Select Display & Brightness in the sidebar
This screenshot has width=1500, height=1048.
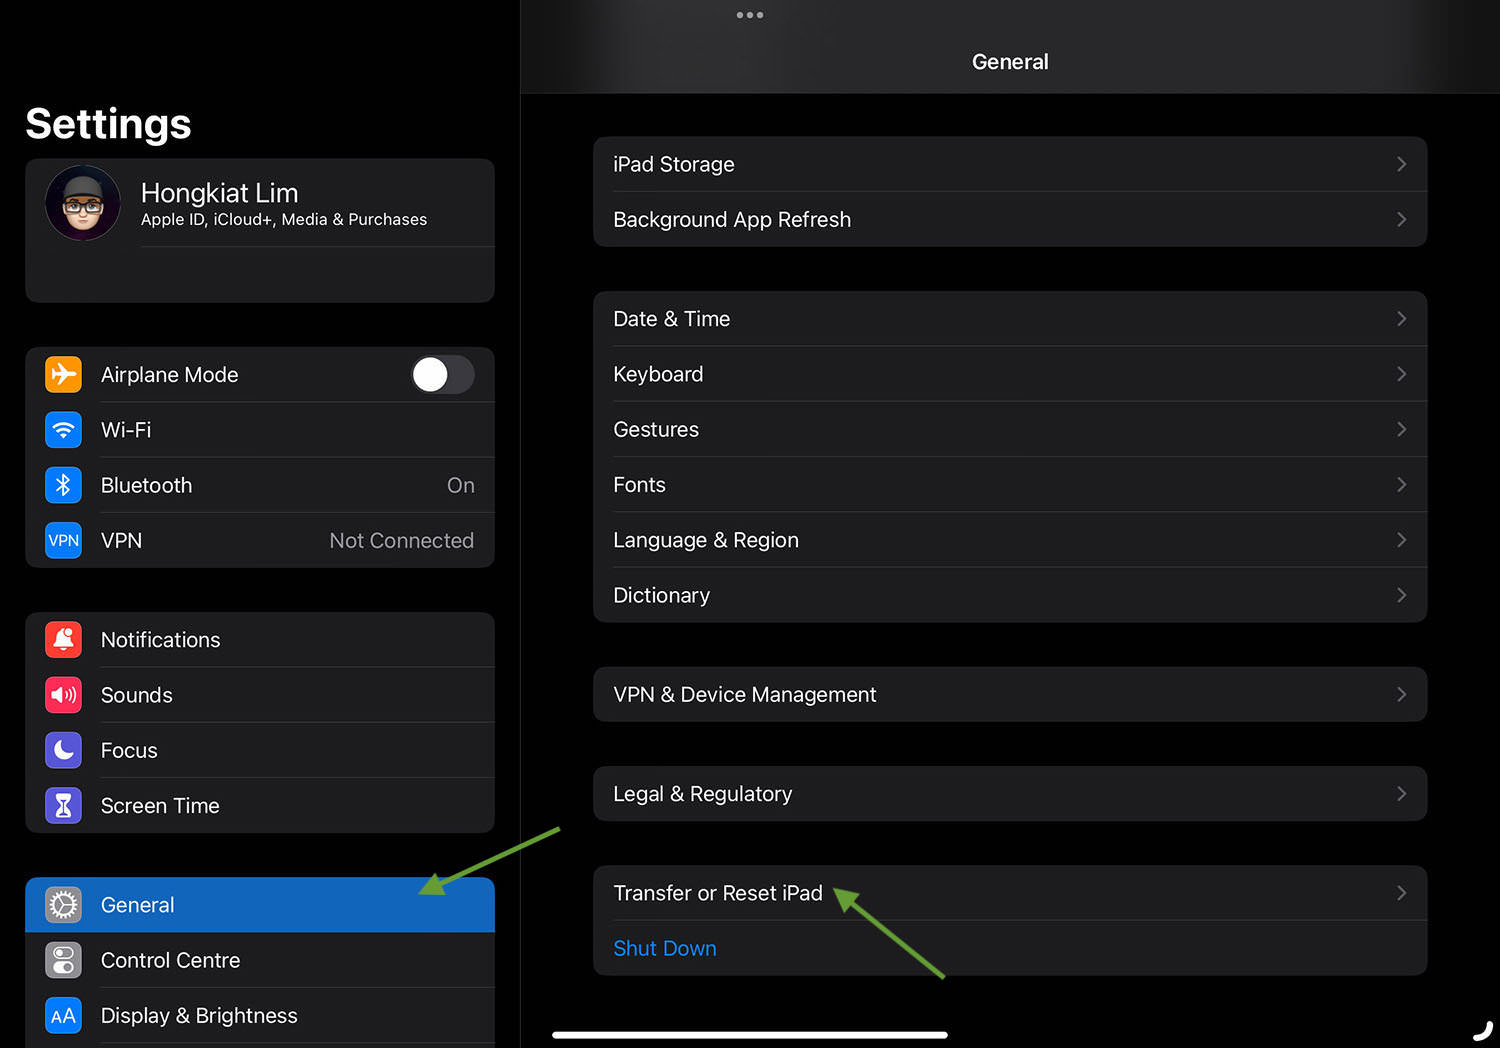pyautogui.click(x=260, y=1016)
